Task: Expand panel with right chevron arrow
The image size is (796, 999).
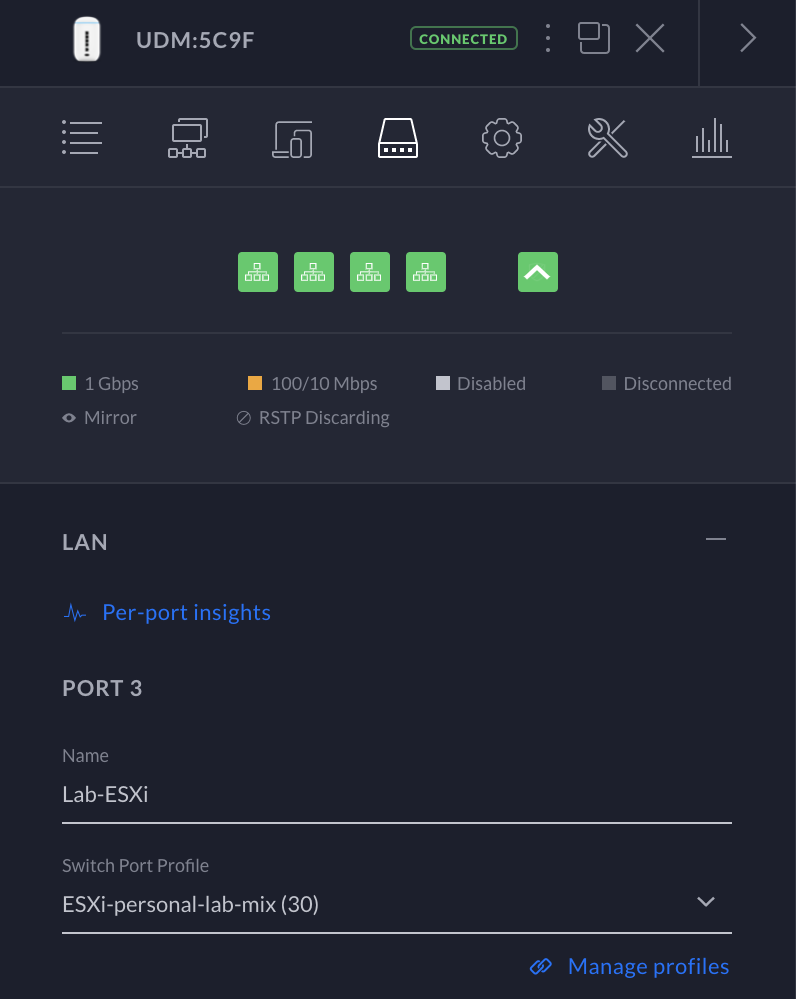Action: 748,39
